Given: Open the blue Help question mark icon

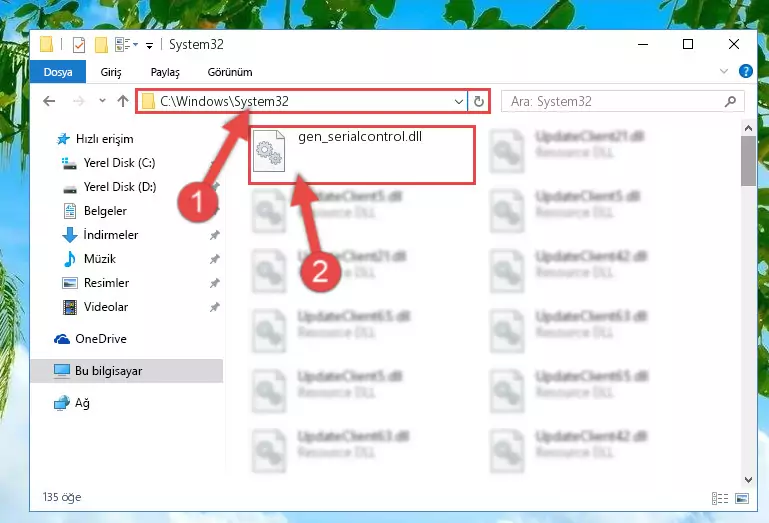Looking at the screenshot, I should [745, 72].
